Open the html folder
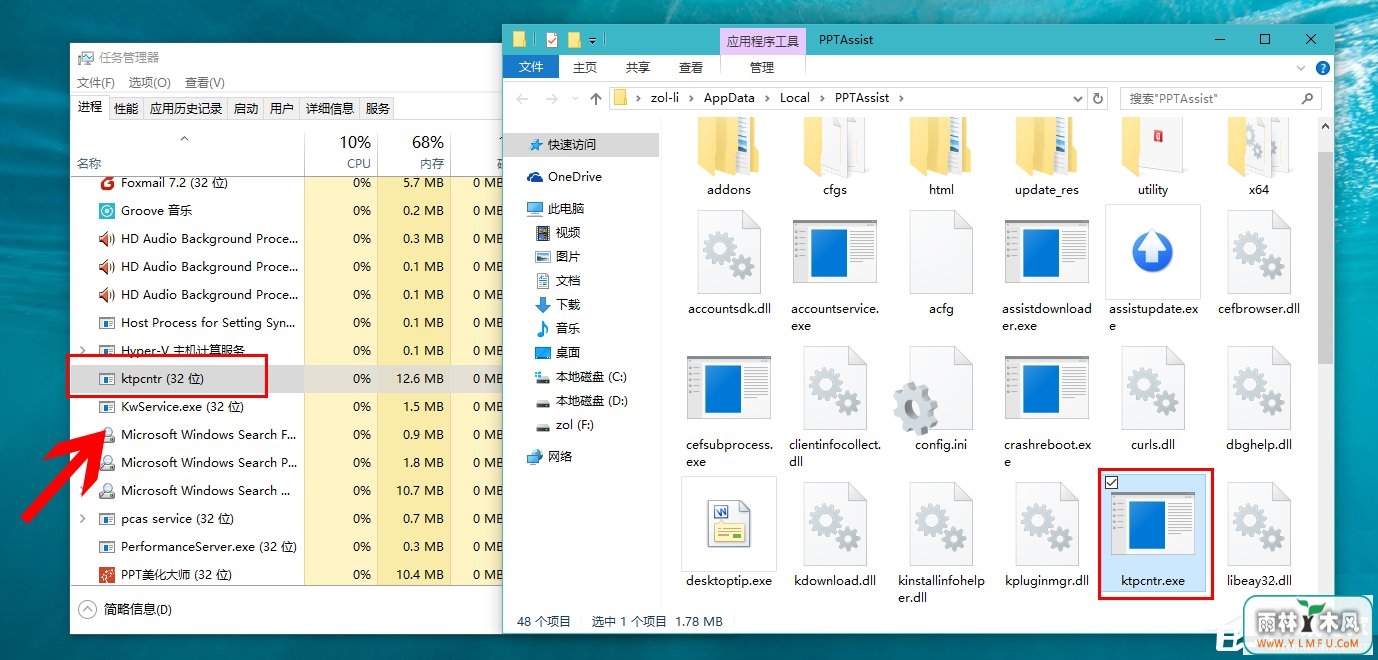1378x660 pixels. coord(941,147)
